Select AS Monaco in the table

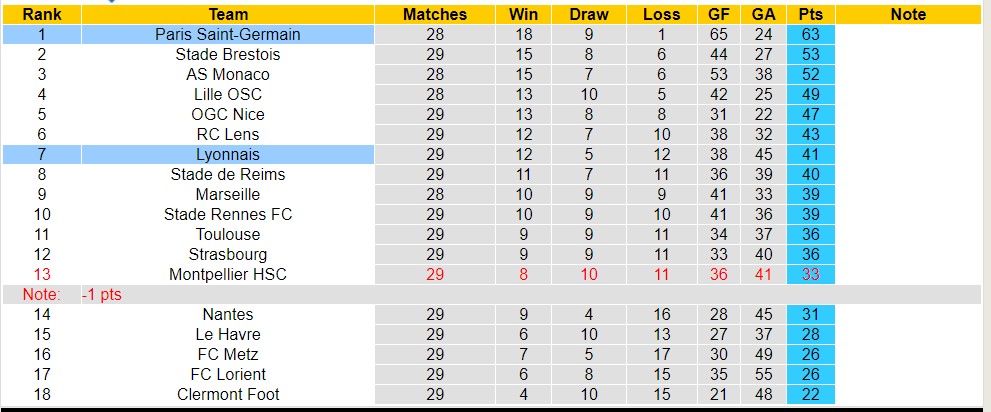point(228,74)
